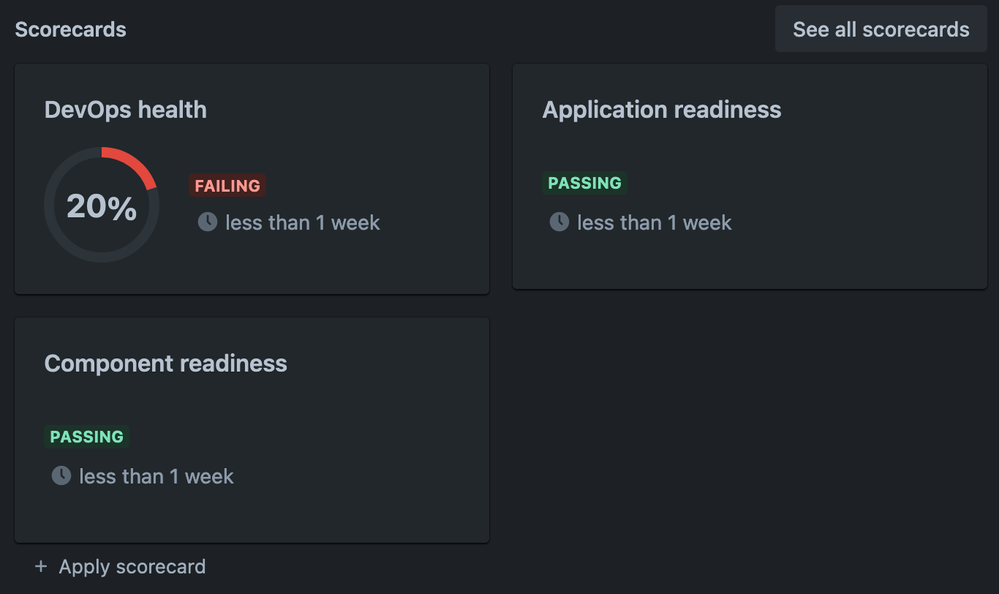Click the plus icon beside Apply scorecard
The width and height of the screenshot is (999, 594).
tap(41, 566)
